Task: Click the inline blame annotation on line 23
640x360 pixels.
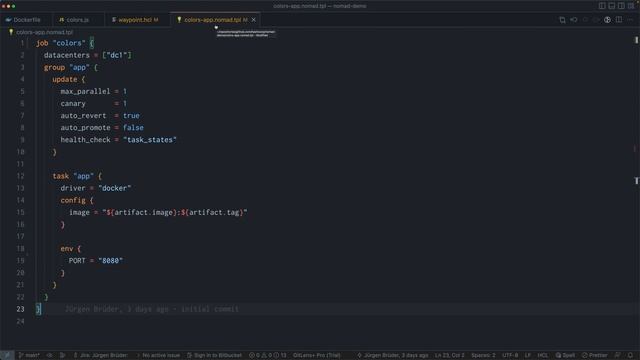Action: tap(152, 309)
